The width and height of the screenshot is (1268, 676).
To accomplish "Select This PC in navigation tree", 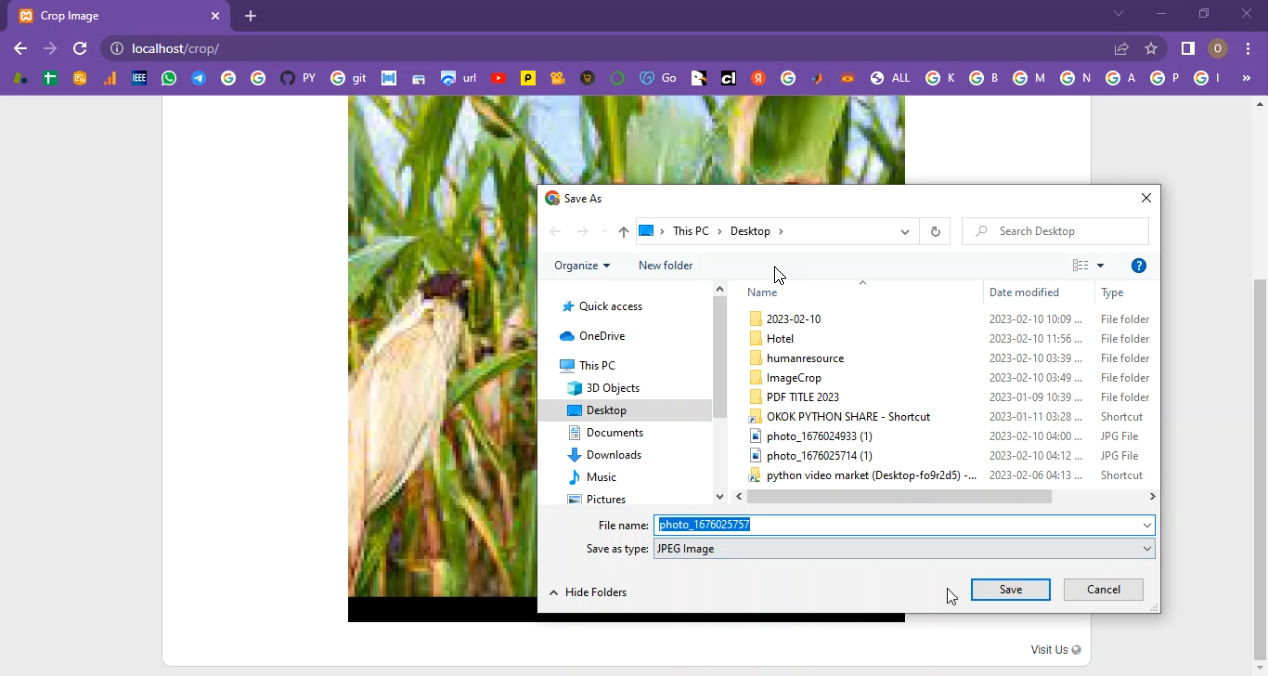I will tap(587, 365).
